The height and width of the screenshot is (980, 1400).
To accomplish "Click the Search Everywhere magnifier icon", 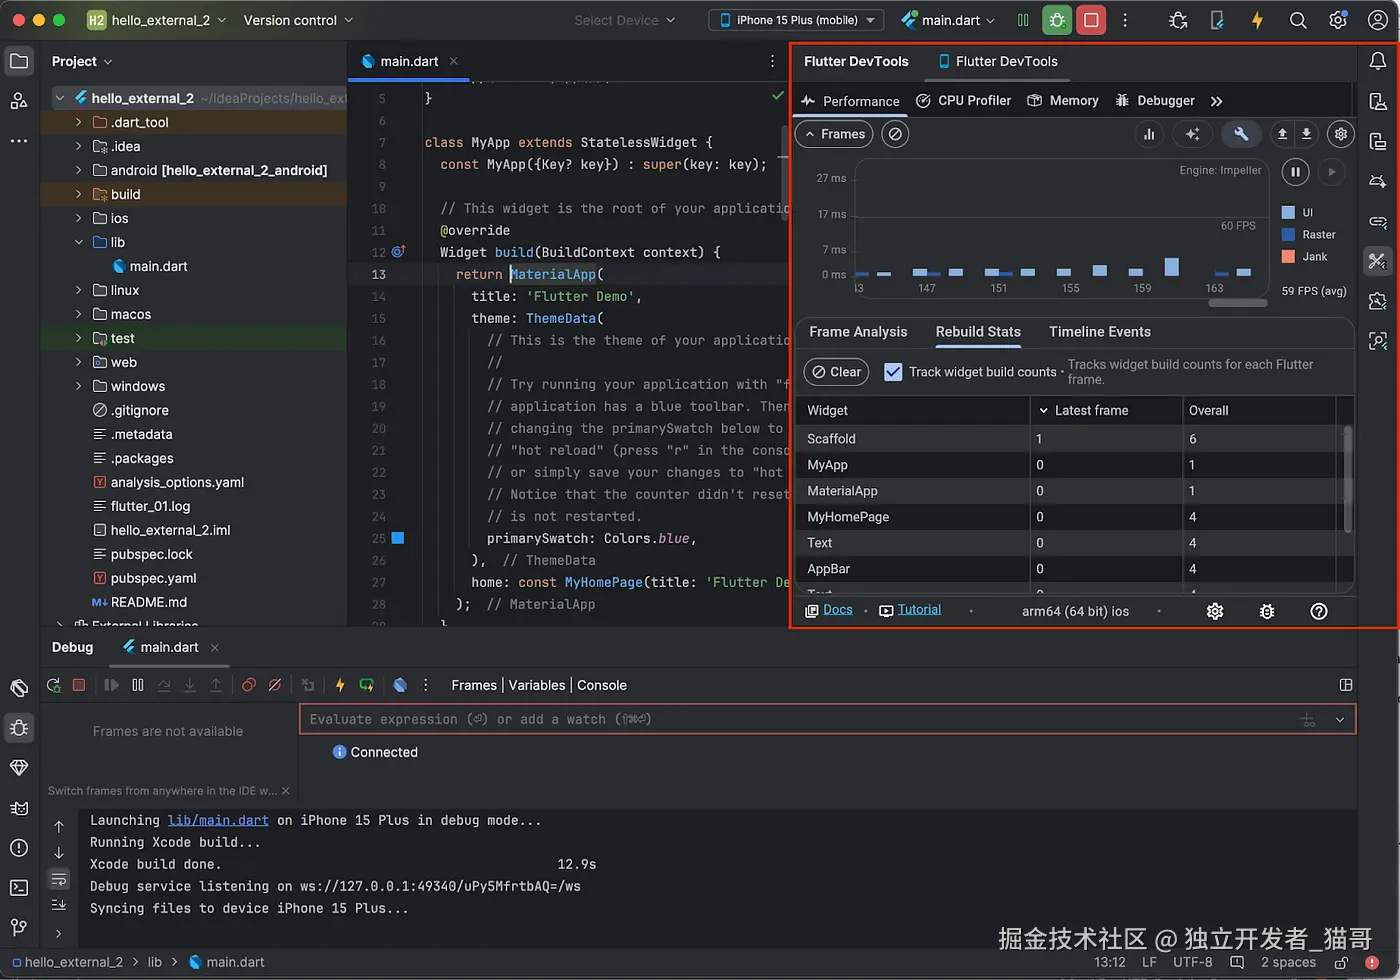I will point(1298,20).
